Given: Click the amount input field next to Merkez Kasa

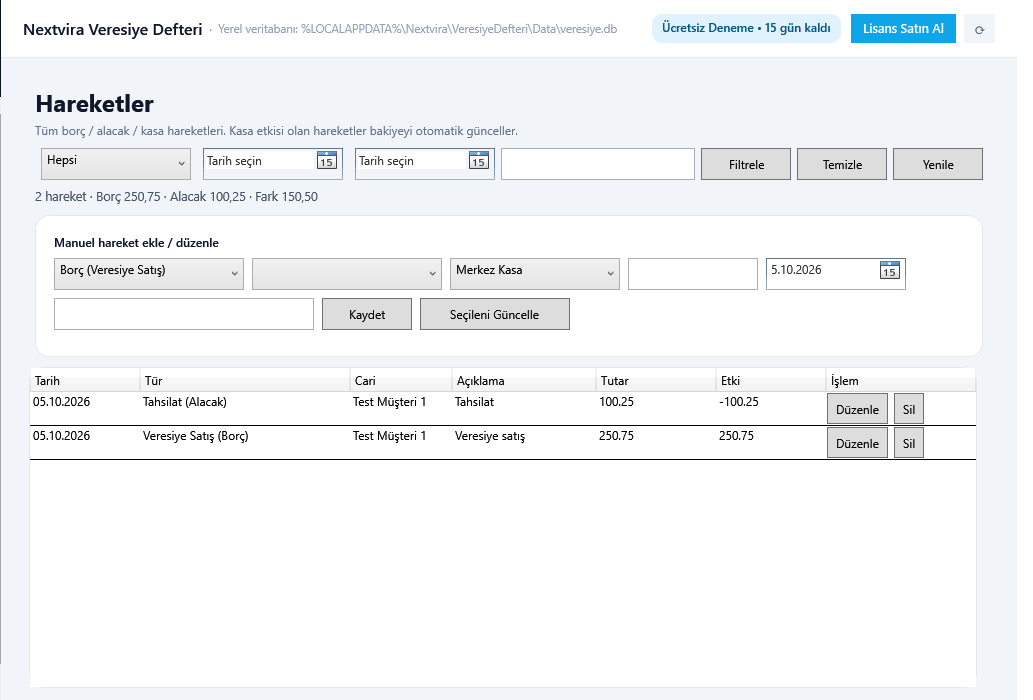Looking at the screenshot, I should 692,274.
